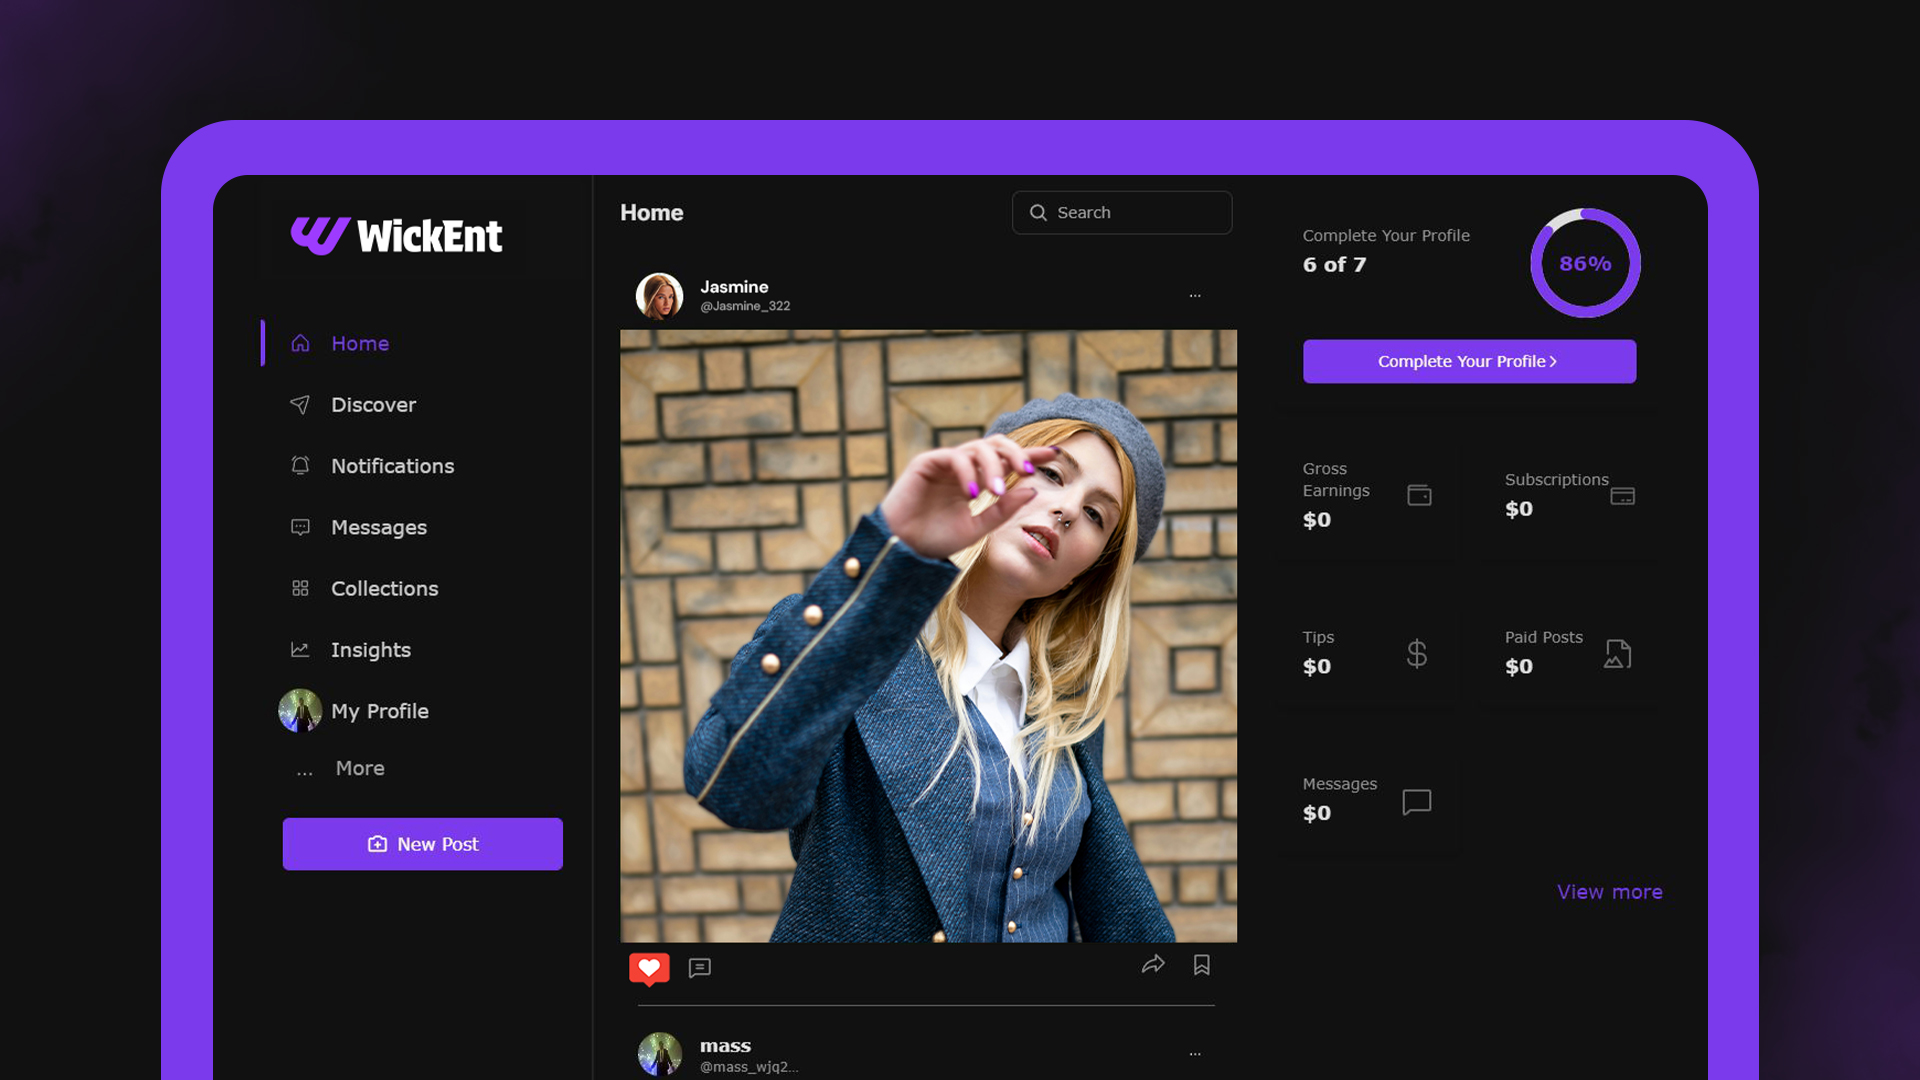Click the wallet icon beside Gross Earnings
Viewport: 1920px width, 1080px height.
pos(1419,495)
